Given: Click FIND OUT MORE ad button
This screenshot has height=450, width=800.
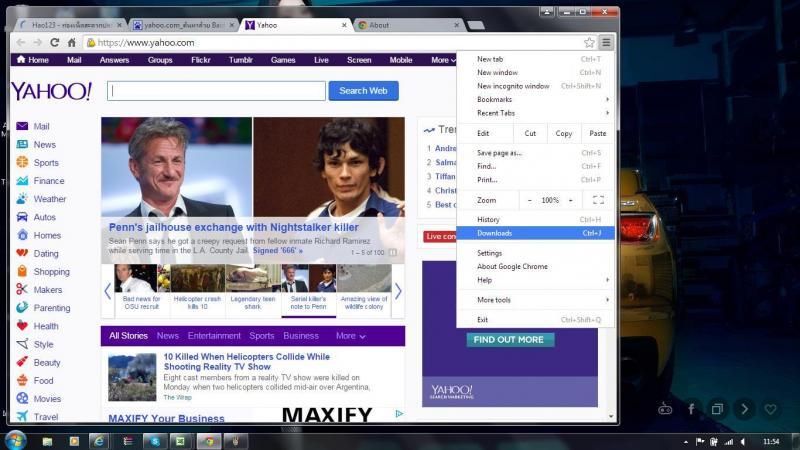Looking at the screenshot, I should tap(510, 340).
